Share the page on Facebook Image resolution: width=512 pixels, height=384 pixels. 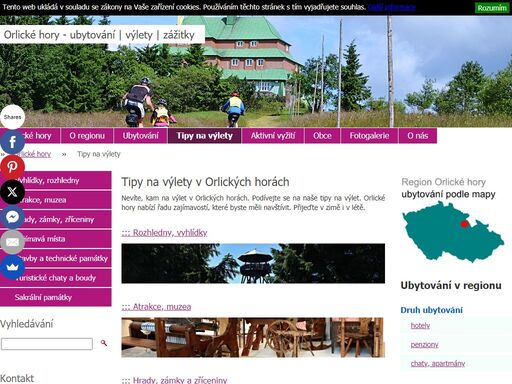coord(12,142)
